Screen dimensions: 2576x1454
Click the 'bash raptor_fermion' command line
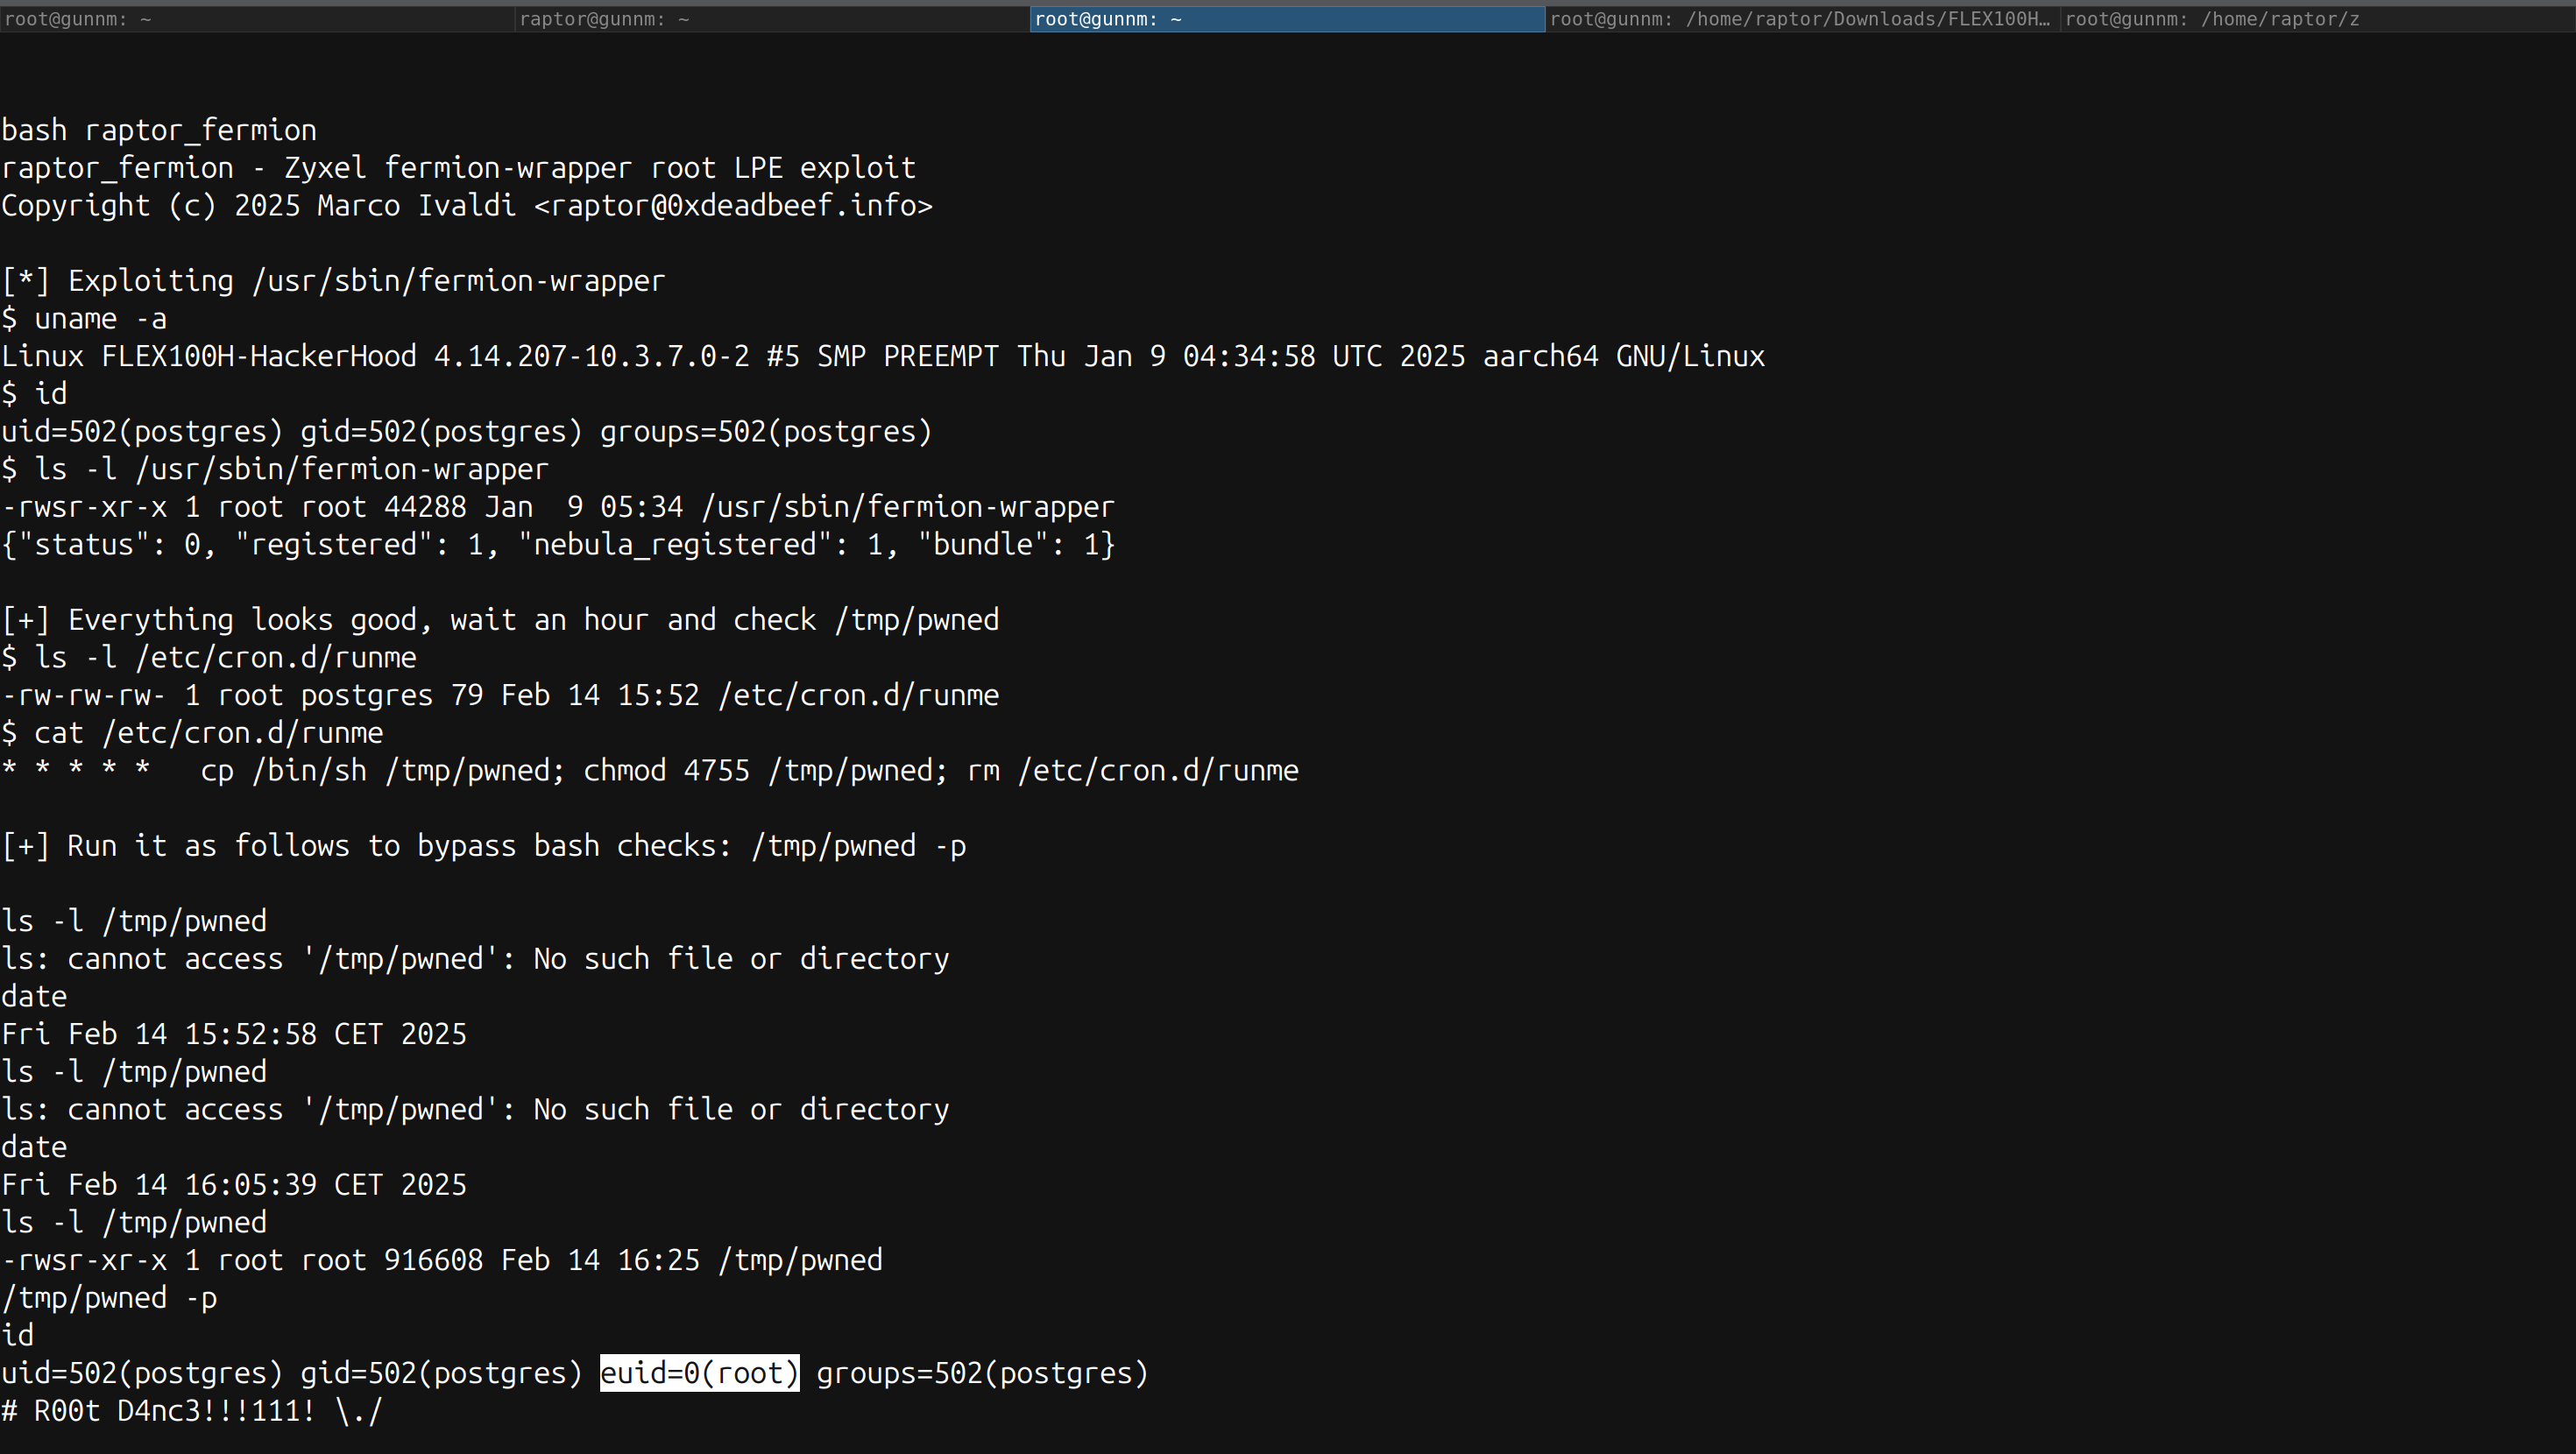click(159, 130)
